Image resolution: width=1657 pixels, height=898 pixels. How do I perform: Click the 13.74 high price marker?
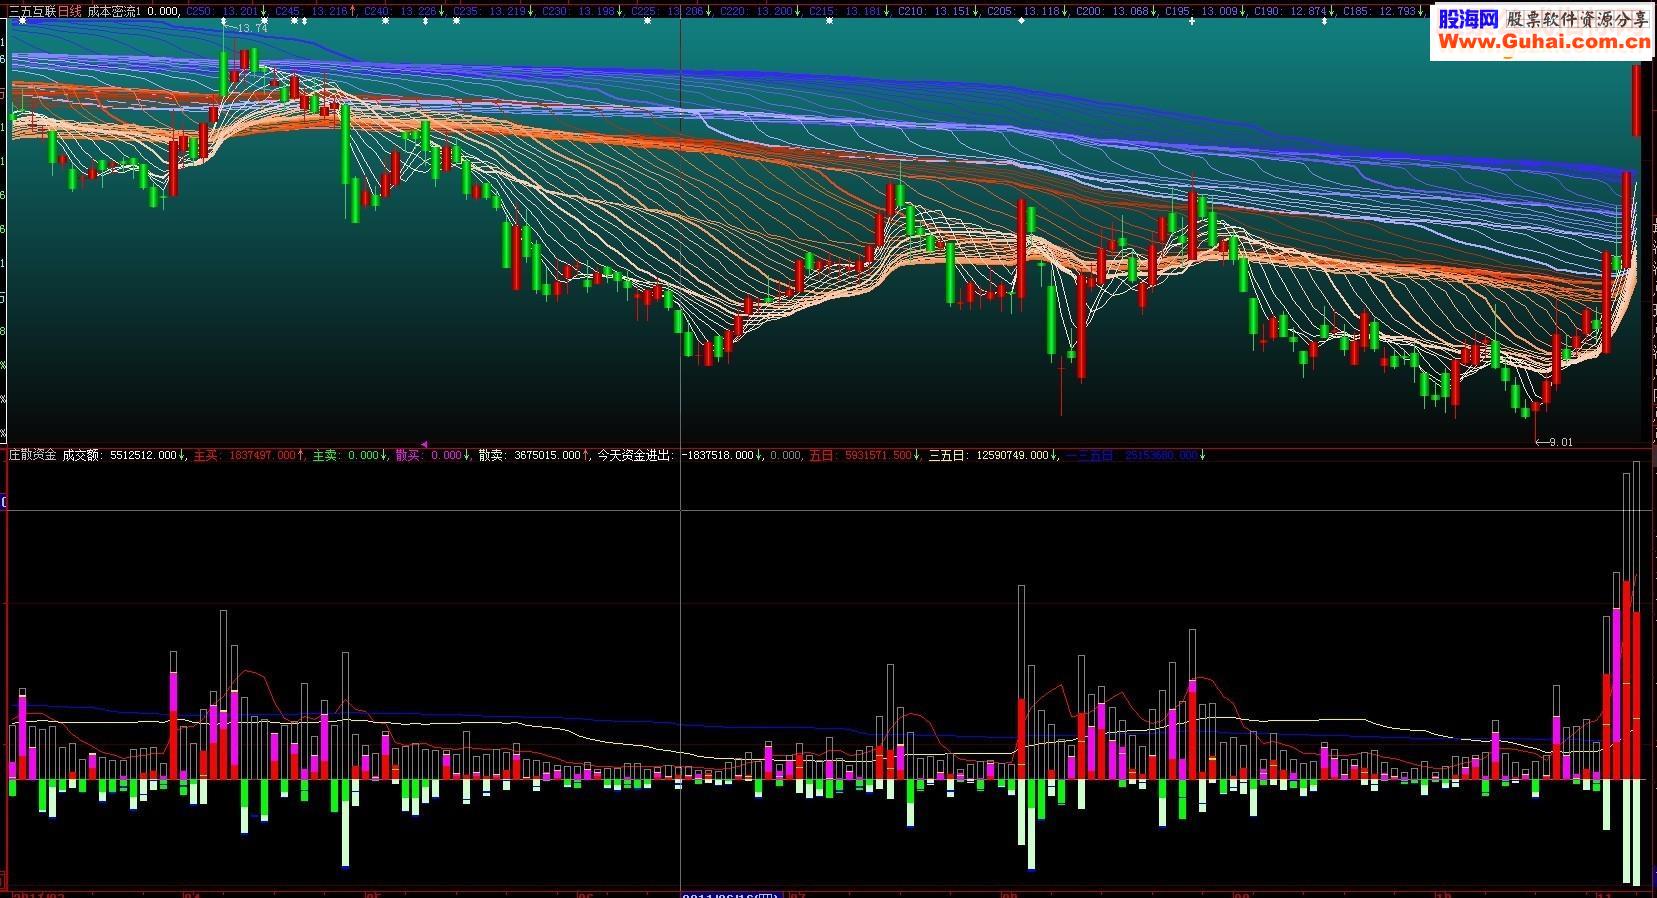click(253, 29)
